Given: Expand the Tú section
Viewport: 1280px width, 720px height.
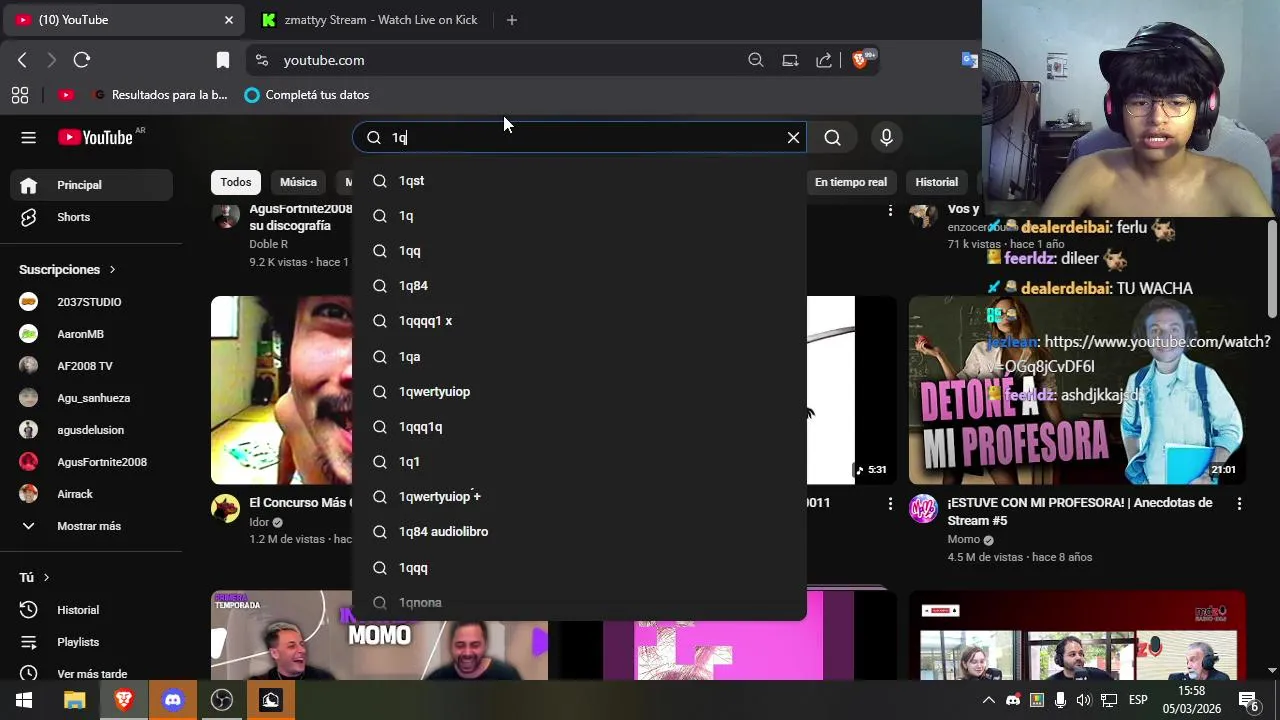Looking at the screenshot, I should pos(34,578).
